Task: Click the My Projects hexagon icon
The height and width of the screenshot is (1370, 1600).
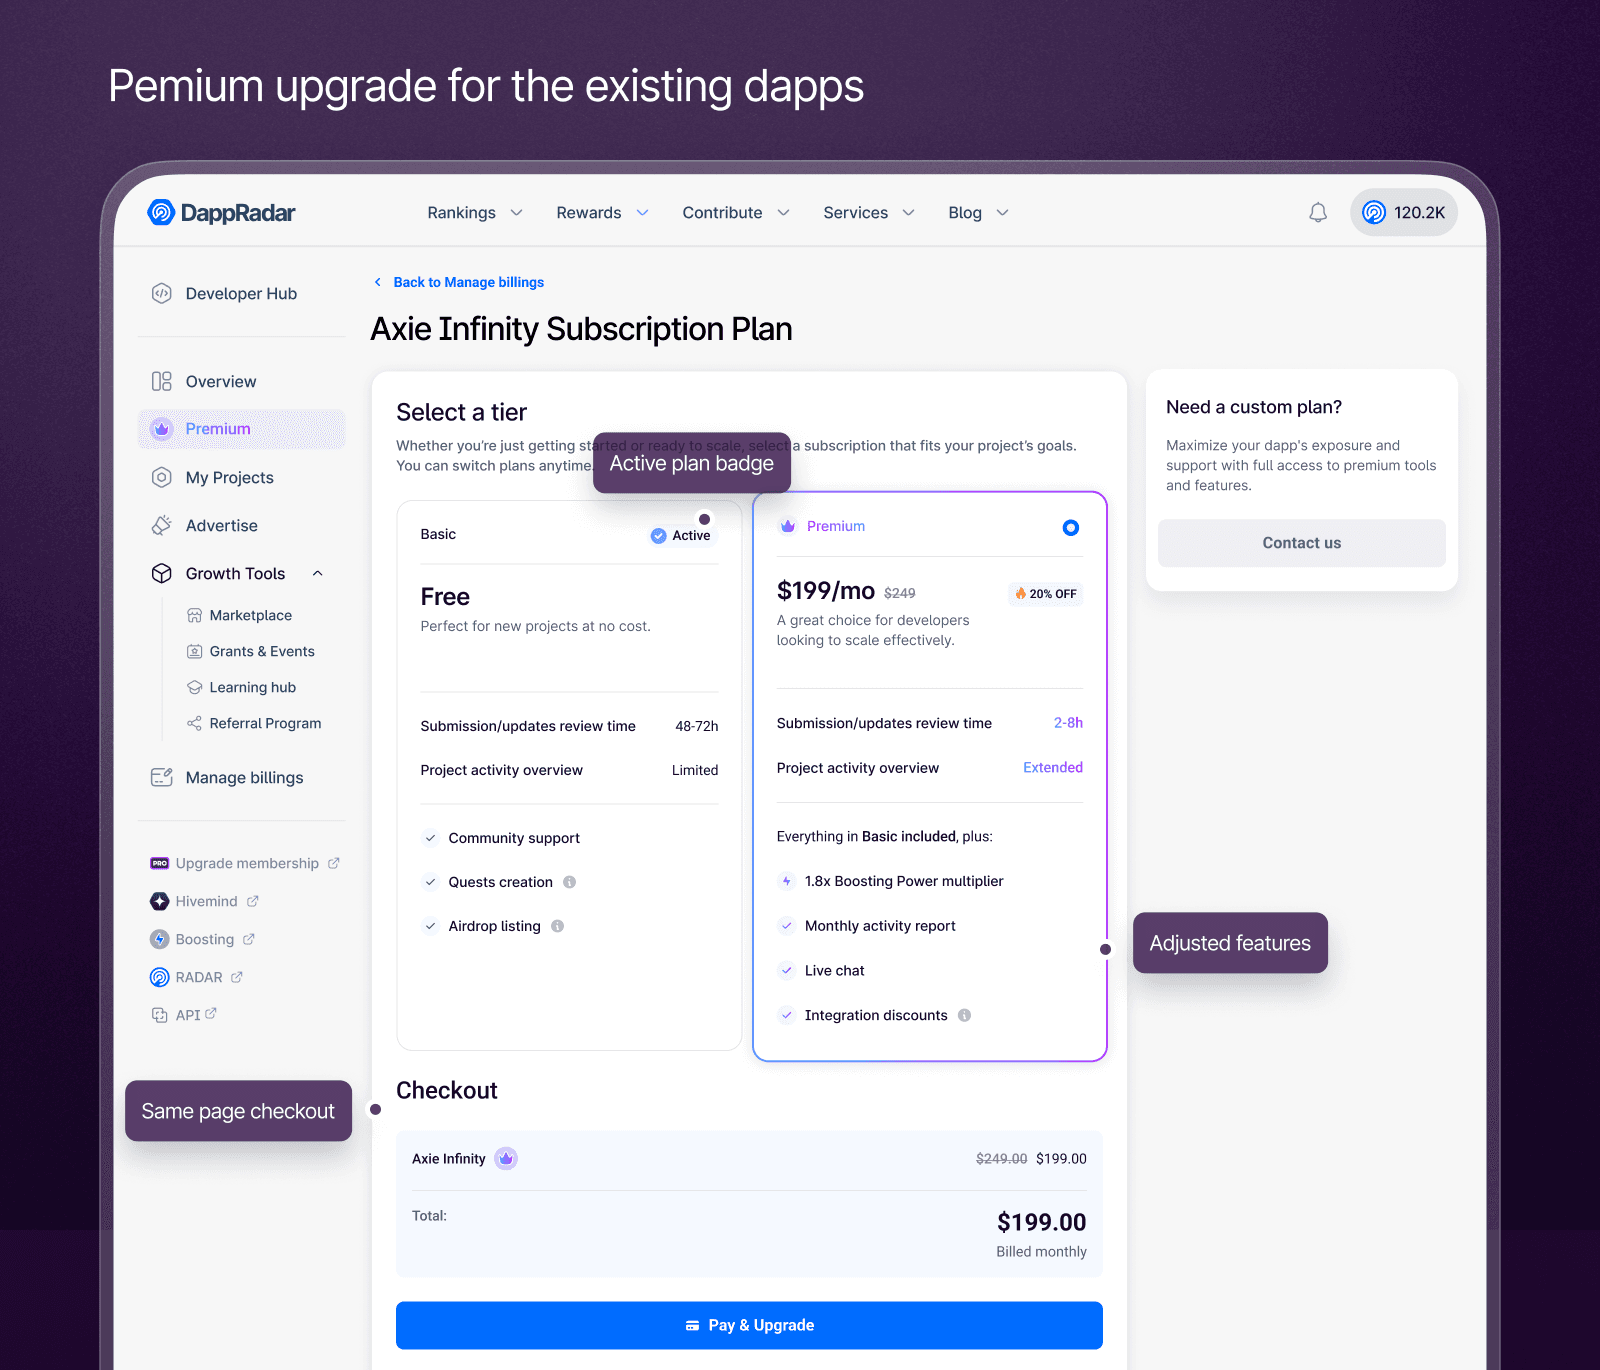Action: [x=161, y=477]
